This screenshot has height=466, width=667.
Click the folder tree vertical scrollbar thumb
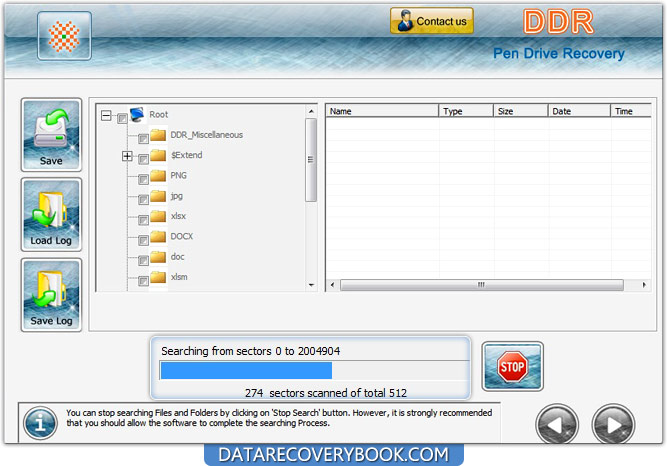coord(311,160)
